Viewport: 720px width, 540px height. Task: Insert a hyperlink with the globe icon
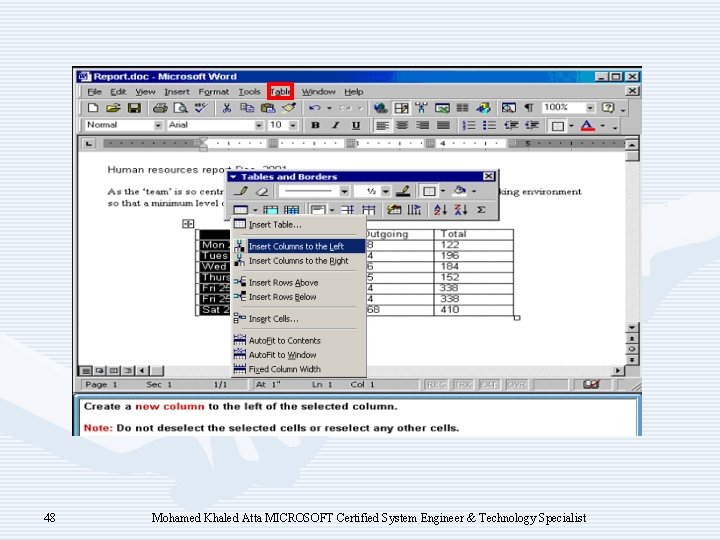[x=380, y=108]
